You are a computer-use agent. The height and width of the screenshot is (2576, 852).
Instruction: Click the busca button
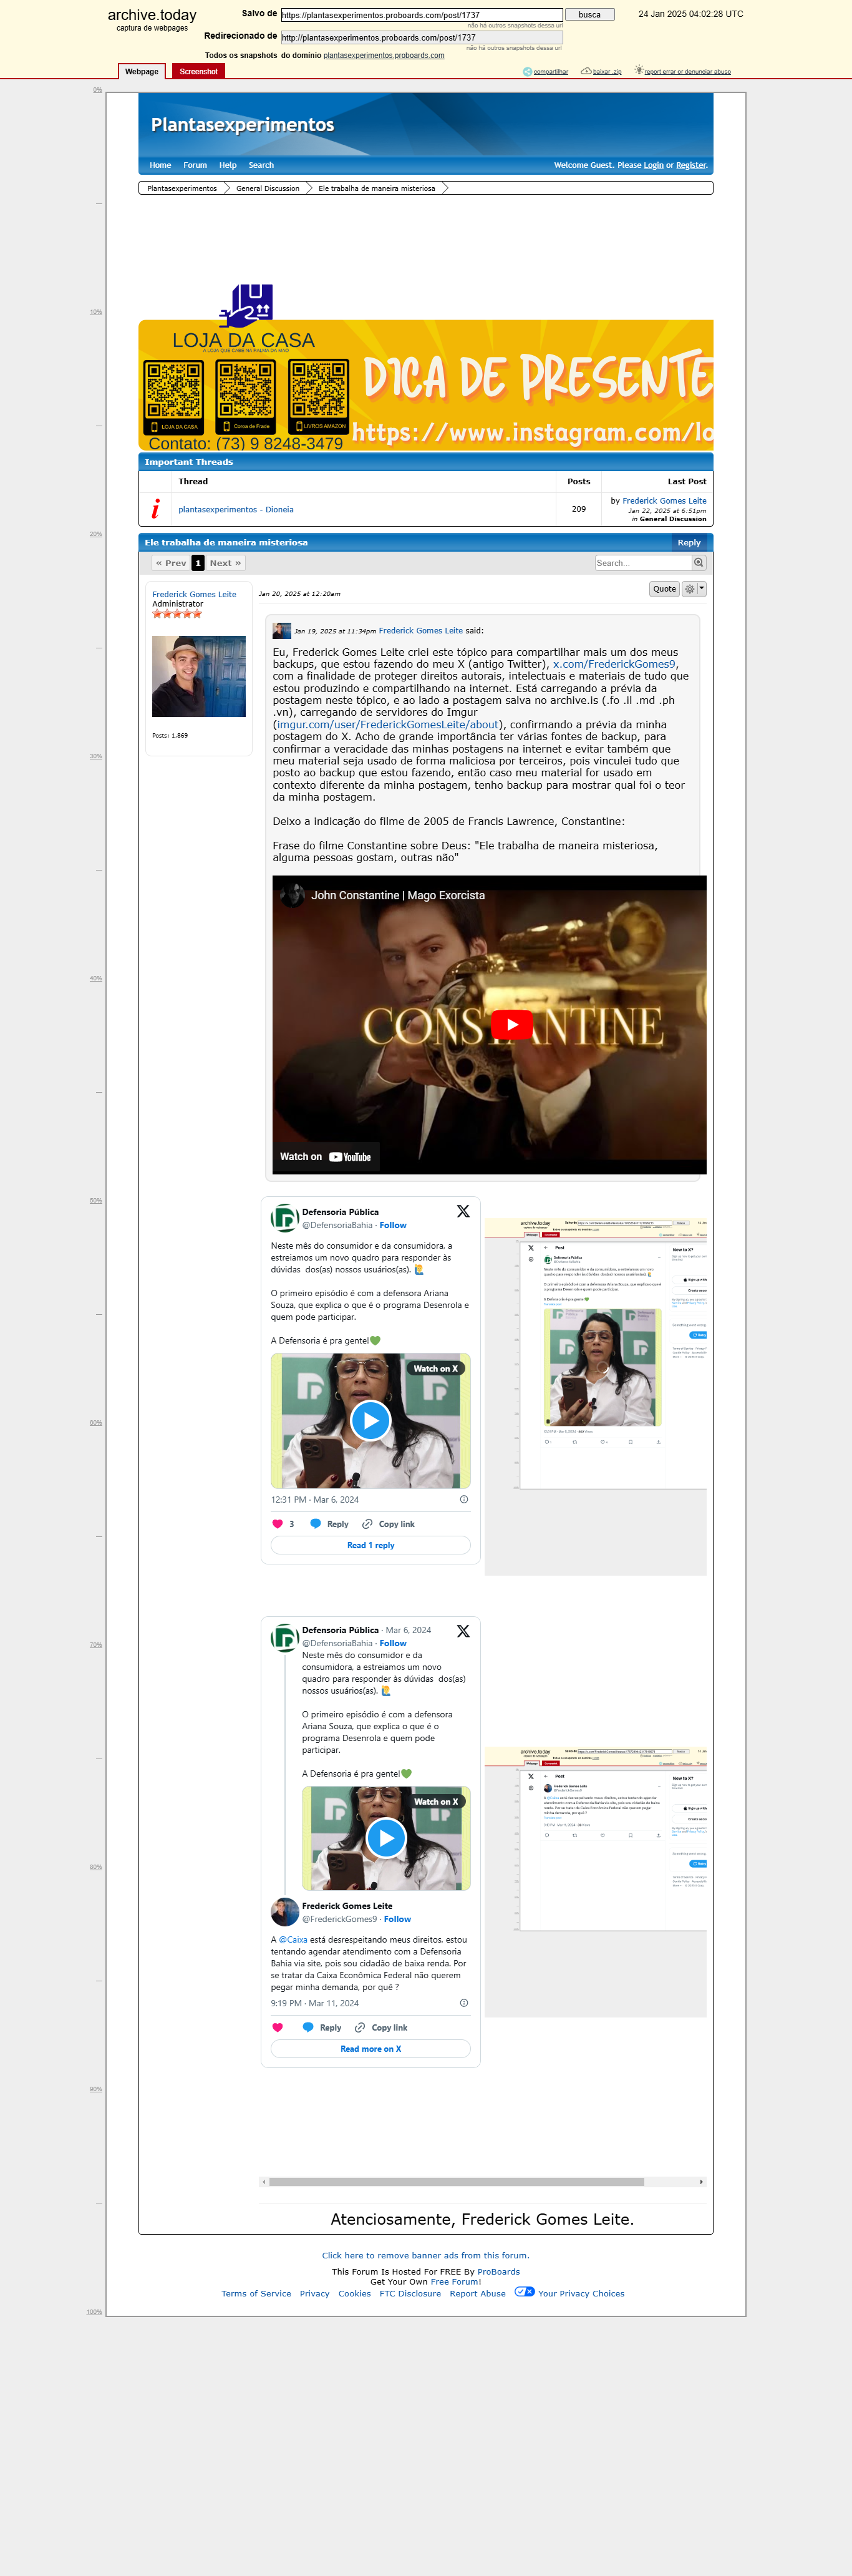click(x=590, y=15)
